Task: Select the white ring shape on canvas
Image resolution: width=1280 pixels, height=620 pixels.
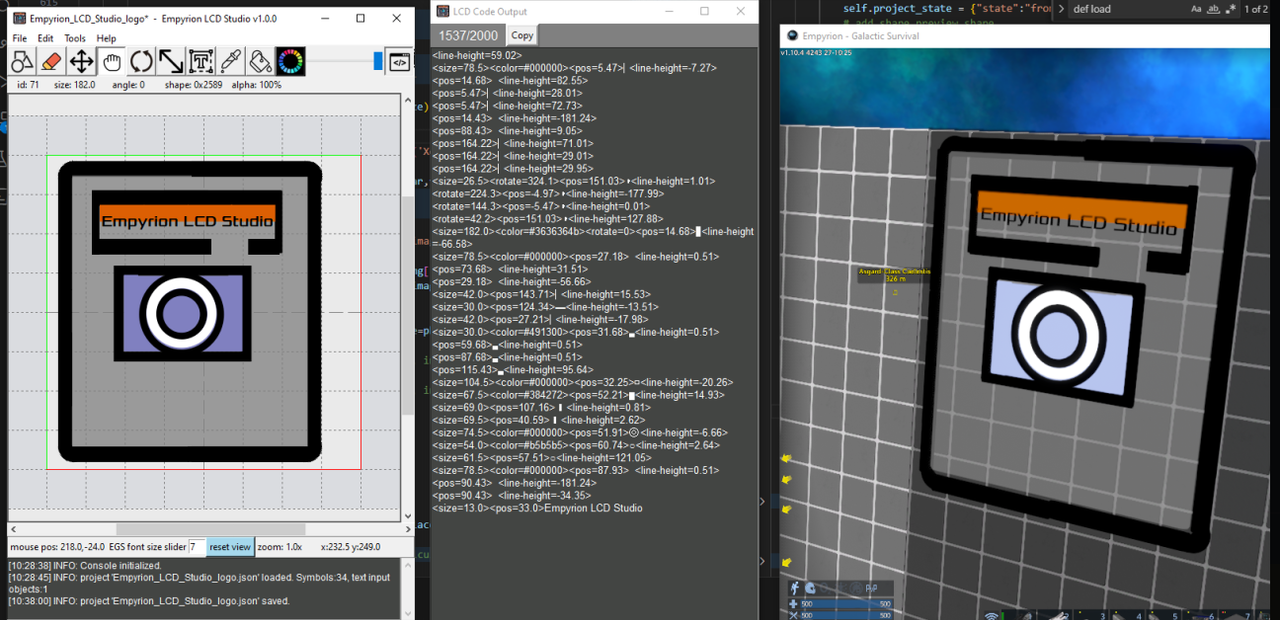Action: (183, 313)
